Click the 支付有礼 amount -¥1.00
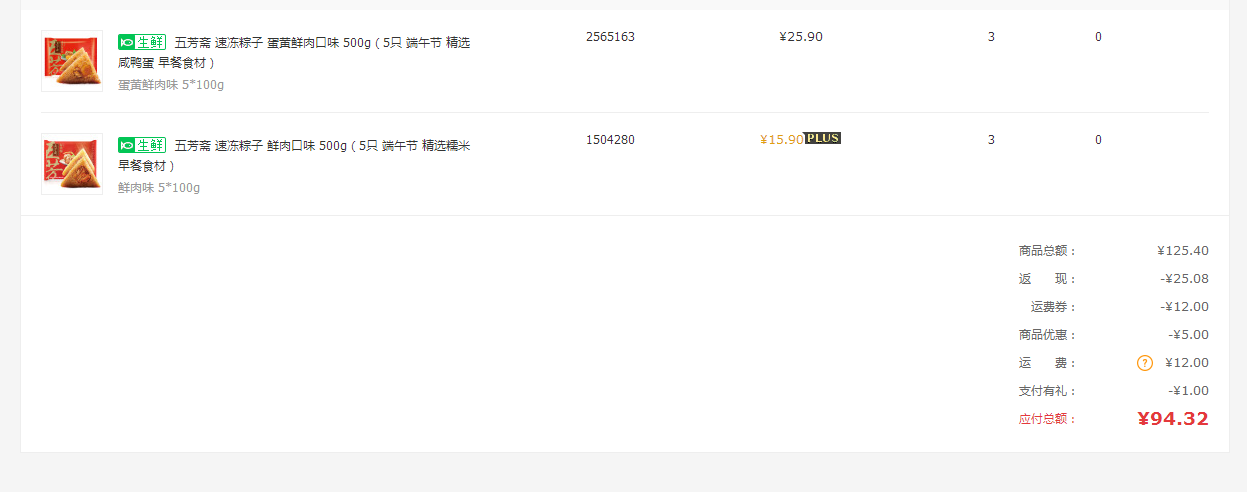 1188,391
